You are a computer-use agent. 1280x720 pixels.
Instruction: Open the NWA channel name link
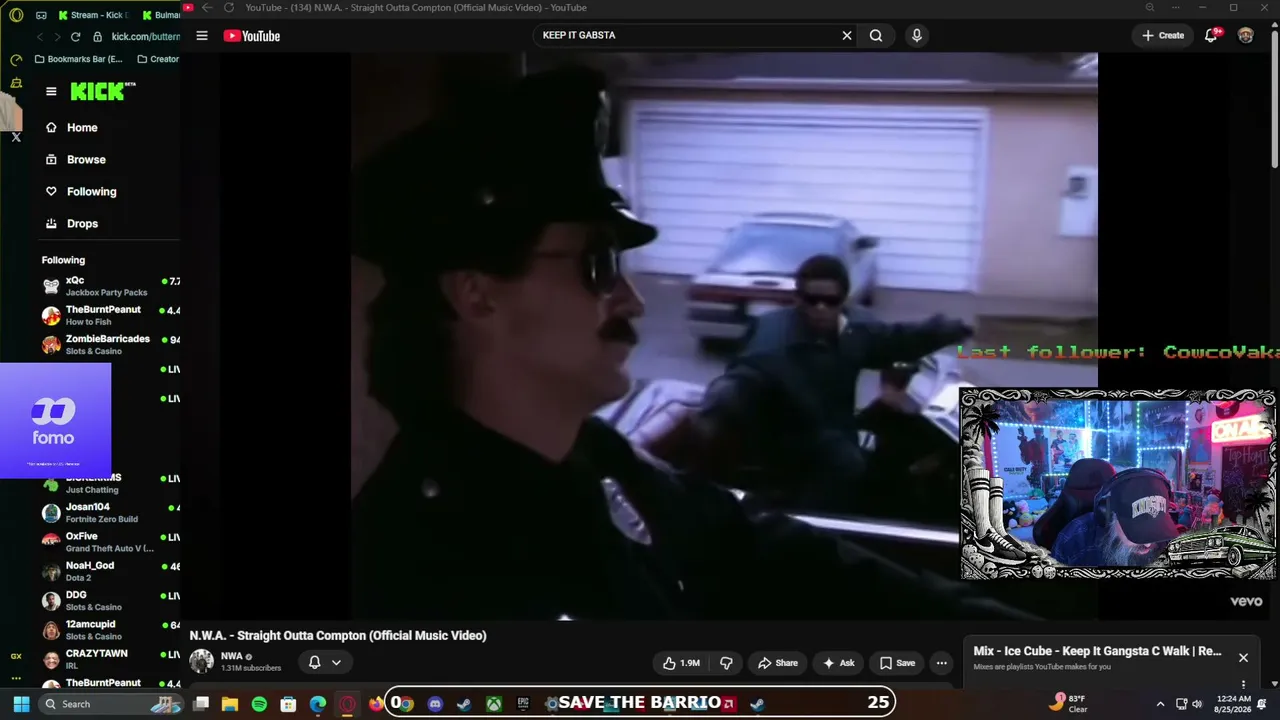[x=231, y=657]
